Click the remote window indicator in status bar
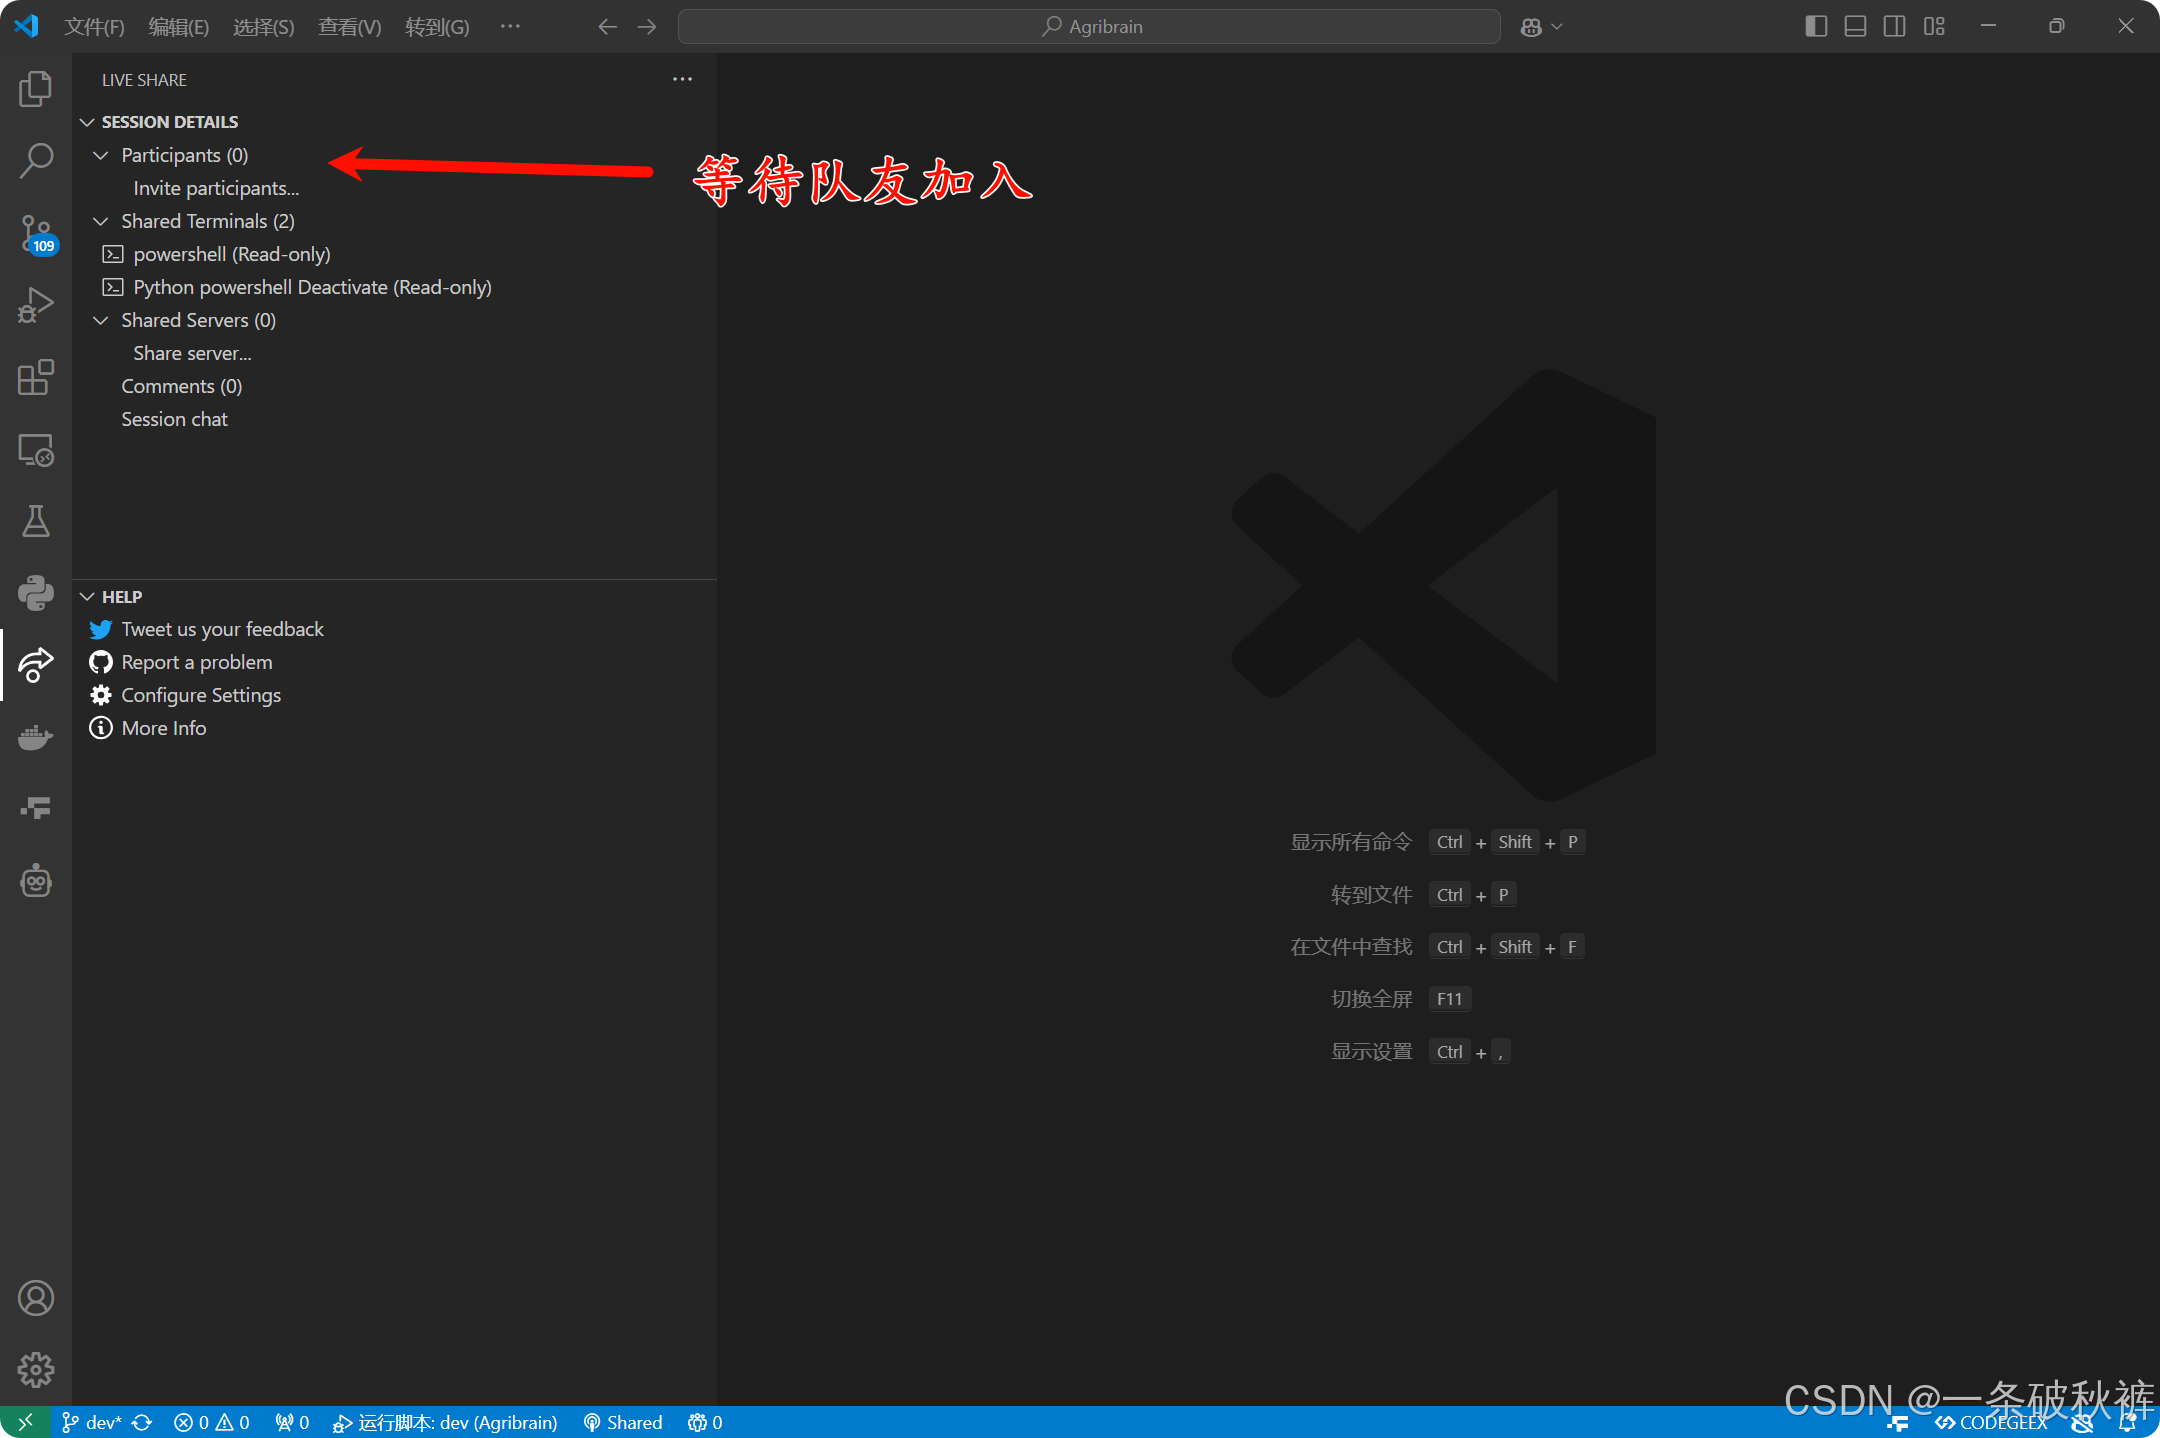The image size is (2160, 1438). point(25,1422)
